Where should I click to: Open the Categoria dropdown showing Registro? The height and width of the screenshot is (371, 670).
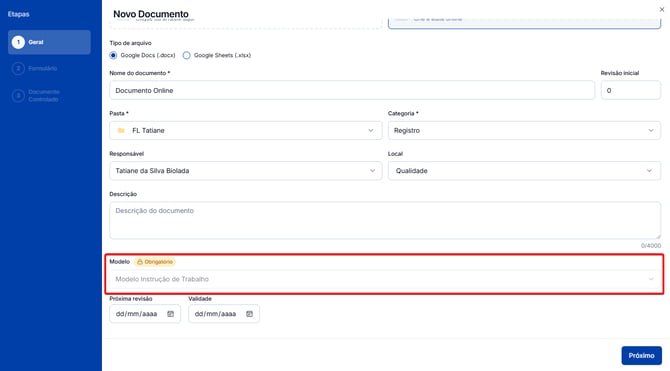pos(524,130)
